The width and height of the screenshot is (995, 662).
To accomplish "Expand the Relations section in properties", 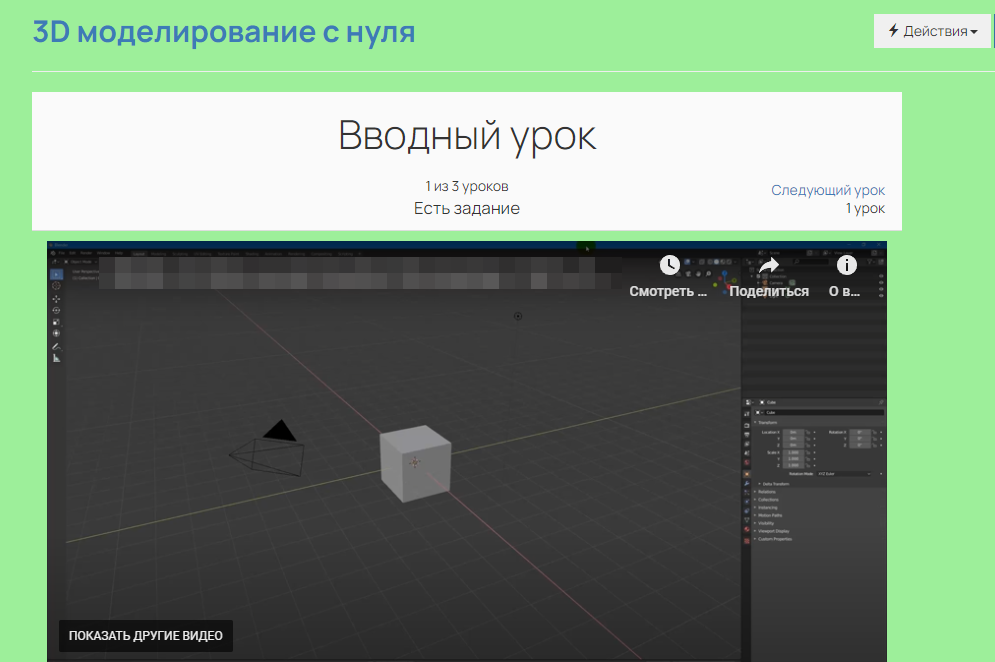I will (766, 492).
